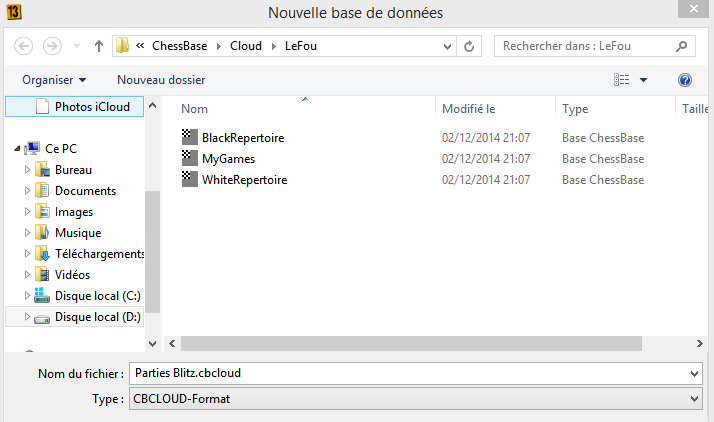Select the BlackRepertoire file name
The width and height of the screenshot is (714, 422).
pyautogui.click(x=243, y=137)
